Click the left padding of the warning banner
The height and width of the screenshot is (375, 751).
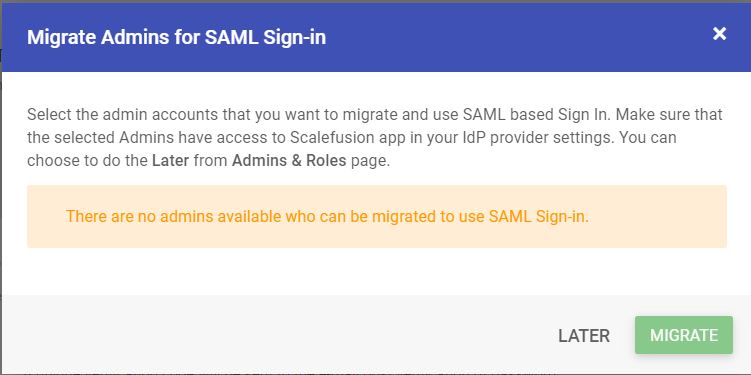(x=46, y=216)
